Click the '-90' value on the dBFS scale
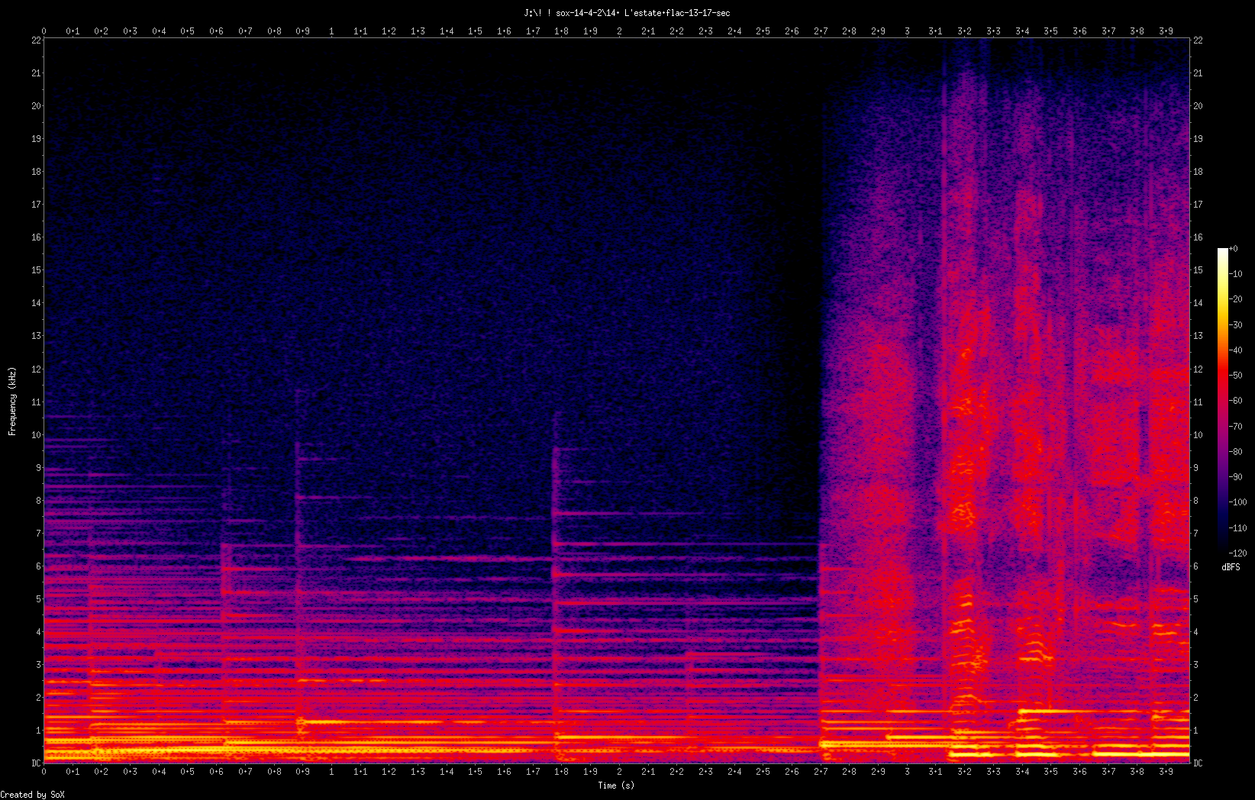This screenshot has width=1255, height=800. pos(1235,476)
